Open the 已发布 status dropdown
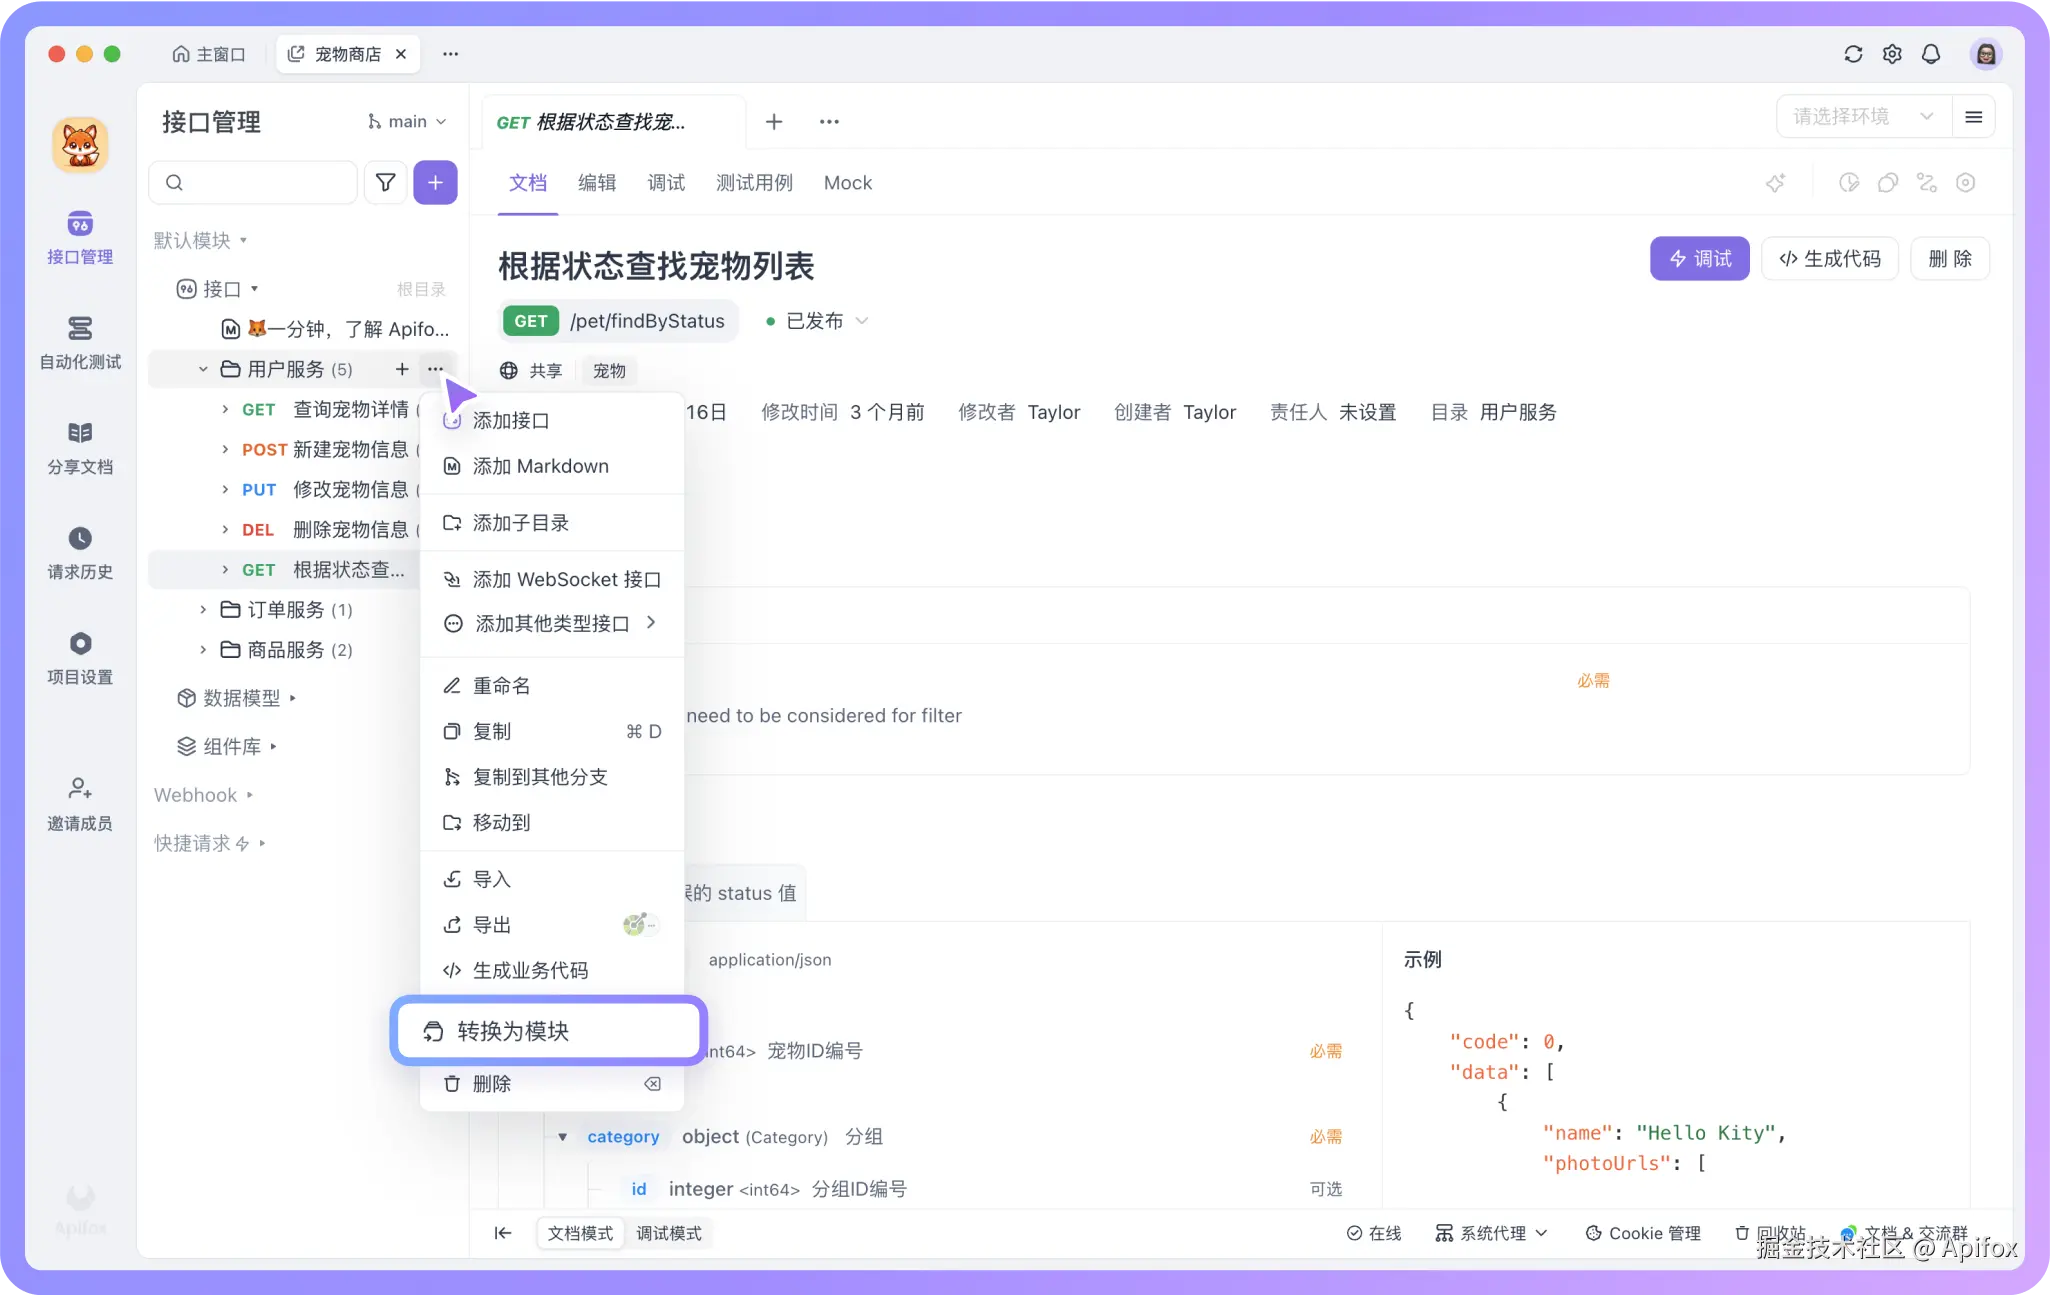This screenshot has width=2050, height=1295. [815, 321]
